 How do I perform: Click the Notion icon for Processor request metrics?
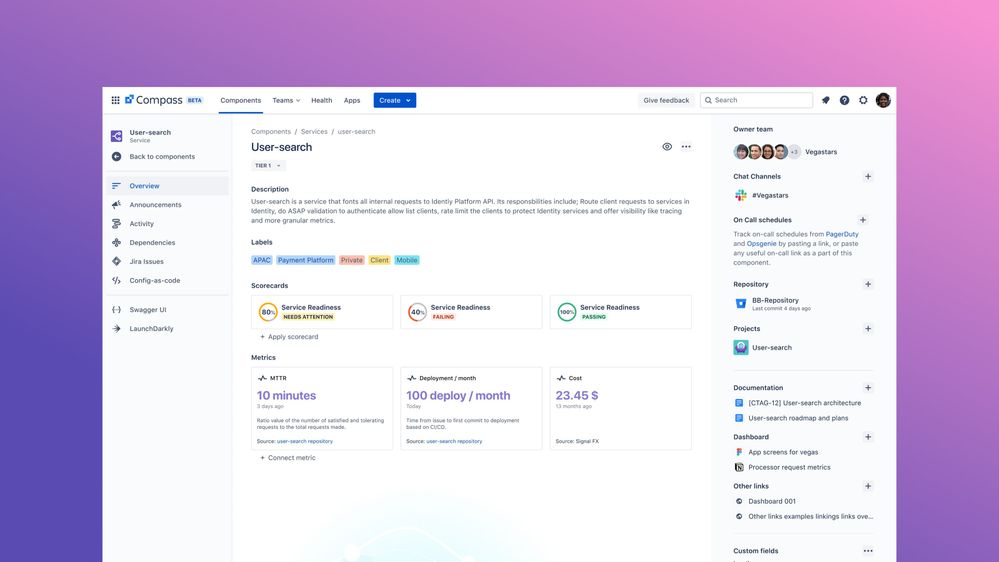coord(739,467)
